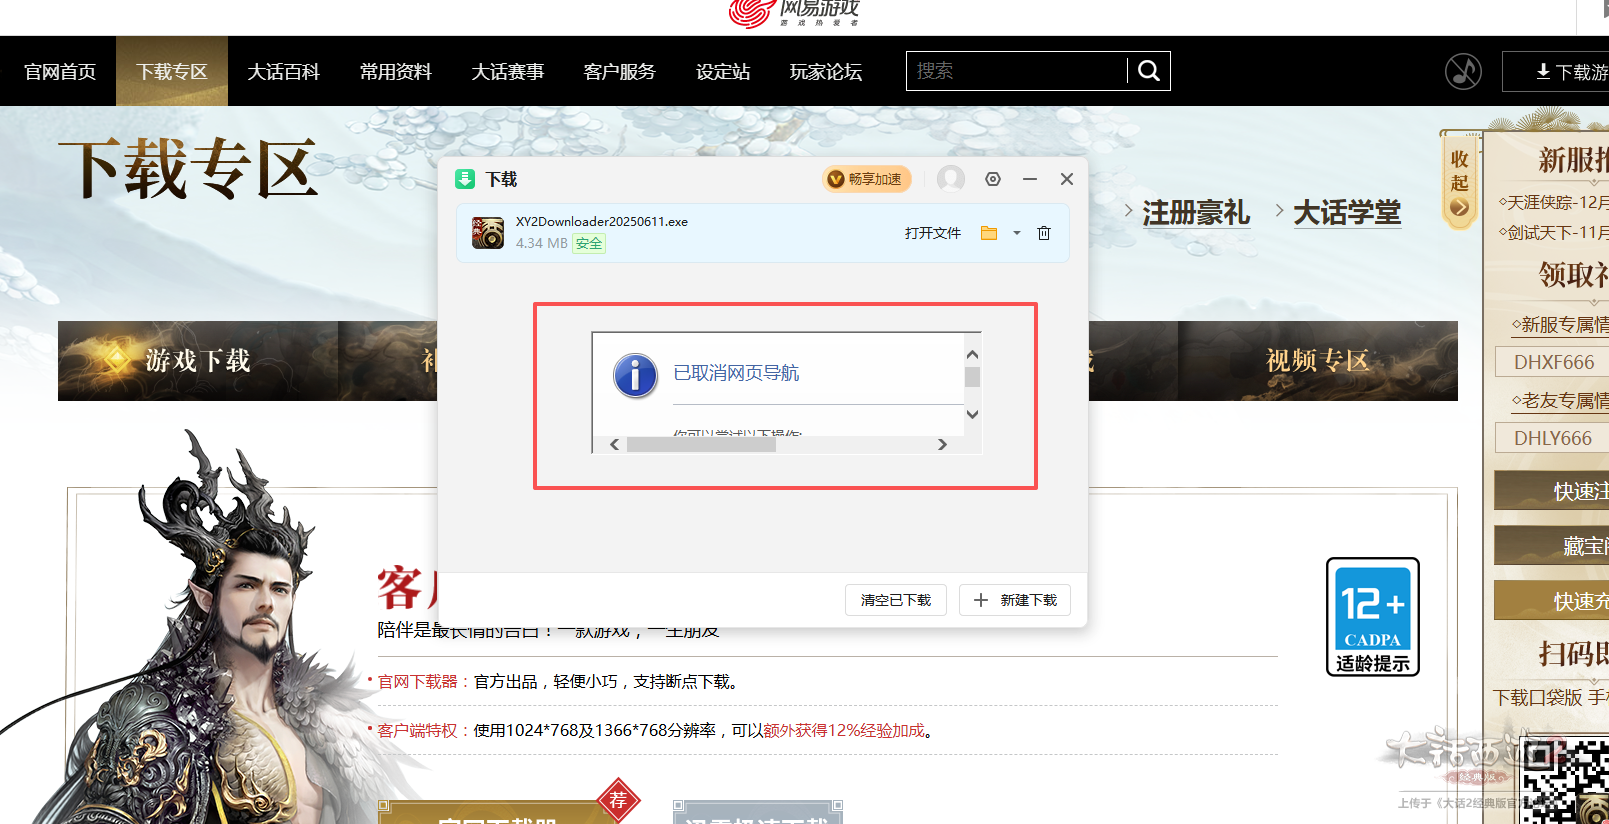Expand more options arrow beside folder icon
The height and width of the screenshot is (824, 1609).
1017,233
